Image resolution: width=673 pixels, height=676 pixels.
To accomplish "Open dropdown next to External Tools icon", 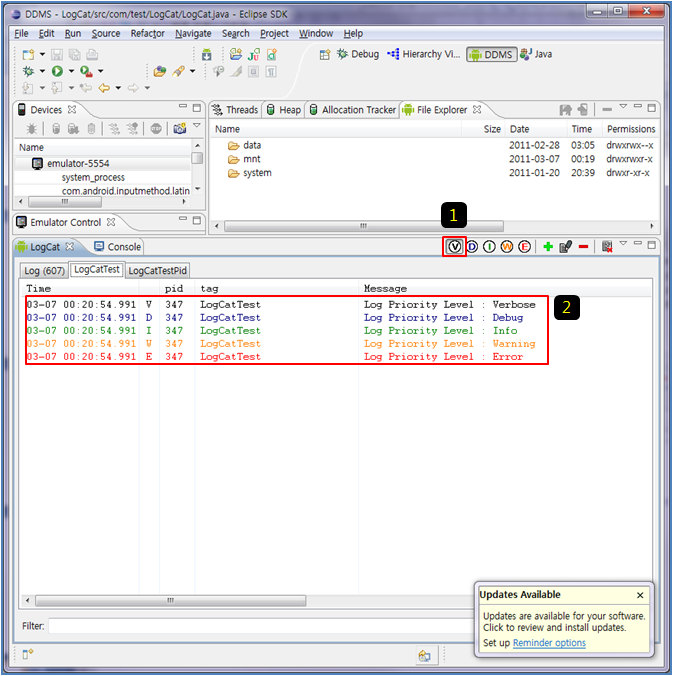I will (x=100, y=71).
